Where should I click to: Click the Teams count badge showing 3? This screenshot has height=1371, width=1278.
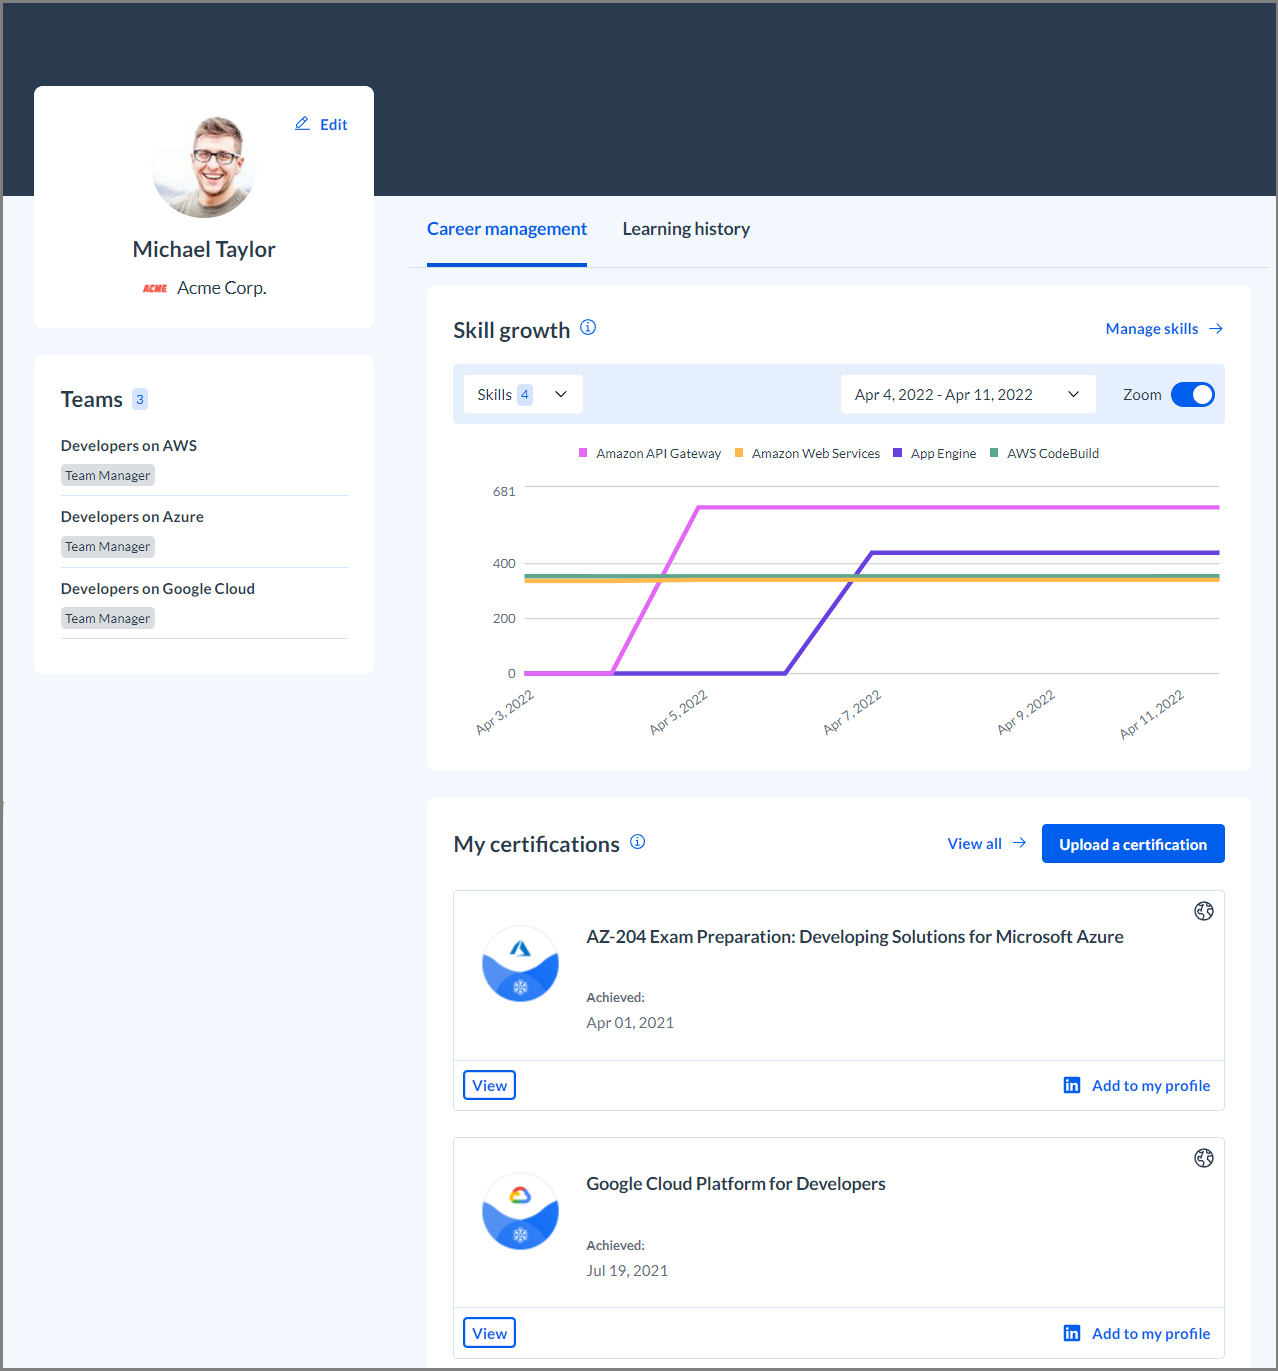[140, 399]
